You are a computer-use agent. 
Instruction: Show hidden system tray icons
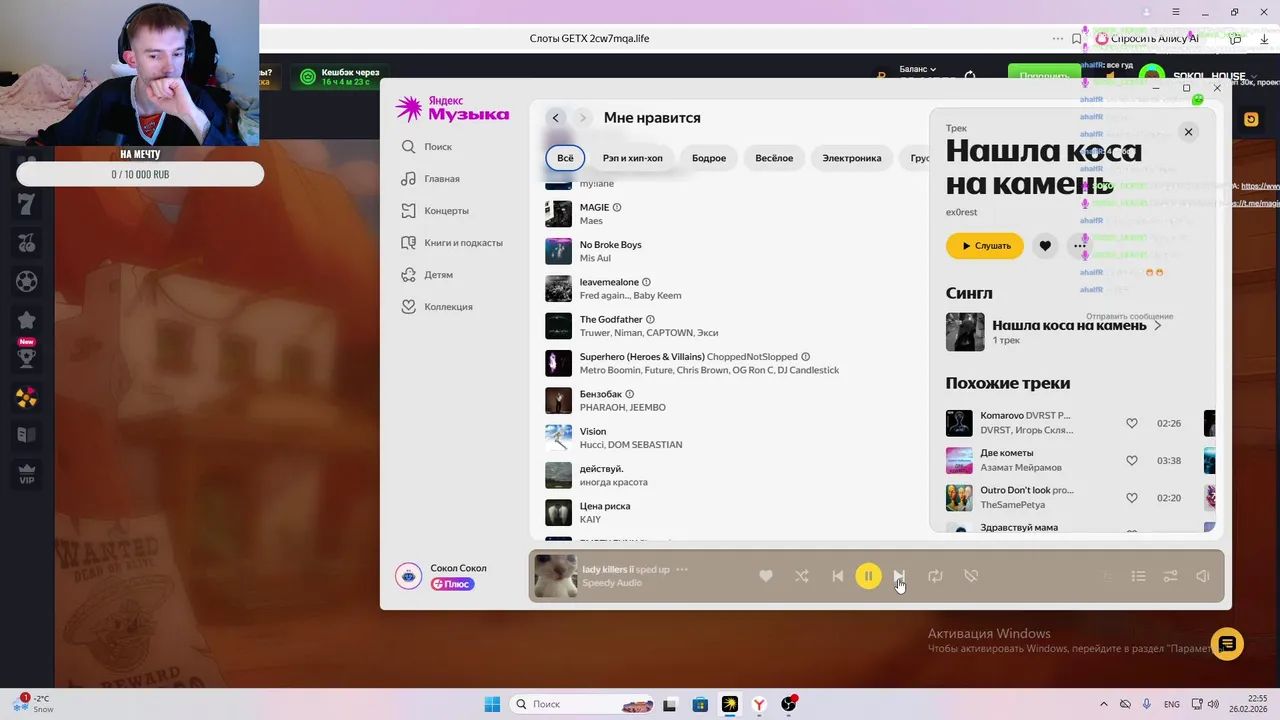click(x=1104, y=704)
